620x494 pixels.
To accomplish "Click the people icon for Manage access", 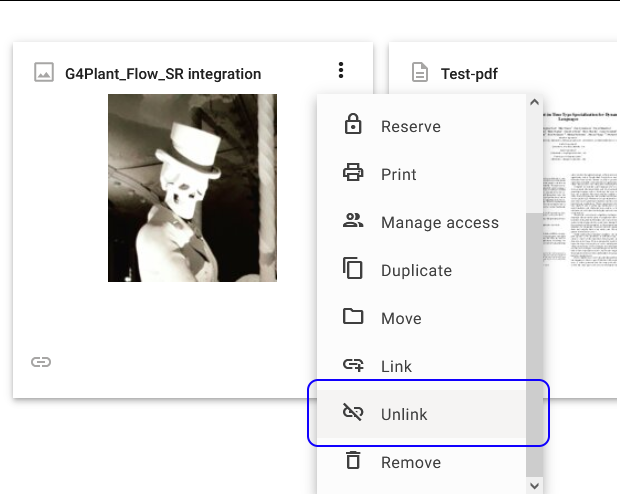I will coord(352,222).
